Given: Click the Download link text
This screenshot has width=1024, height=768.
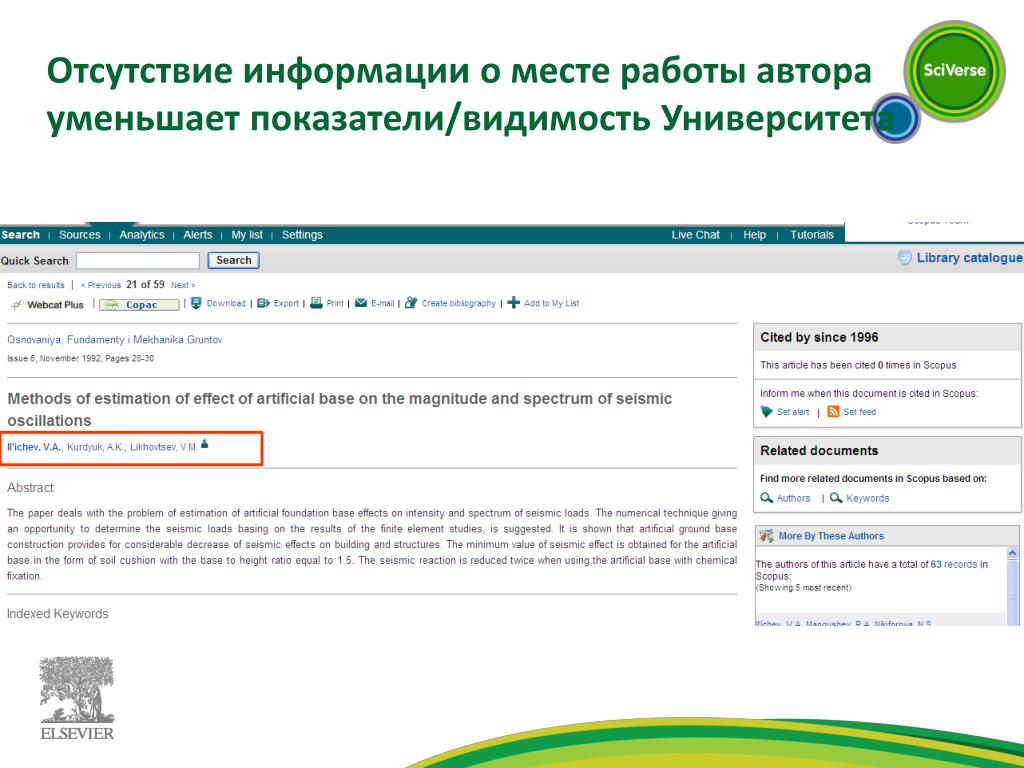Looking at the screenshot, I should (x=226, y=303).
